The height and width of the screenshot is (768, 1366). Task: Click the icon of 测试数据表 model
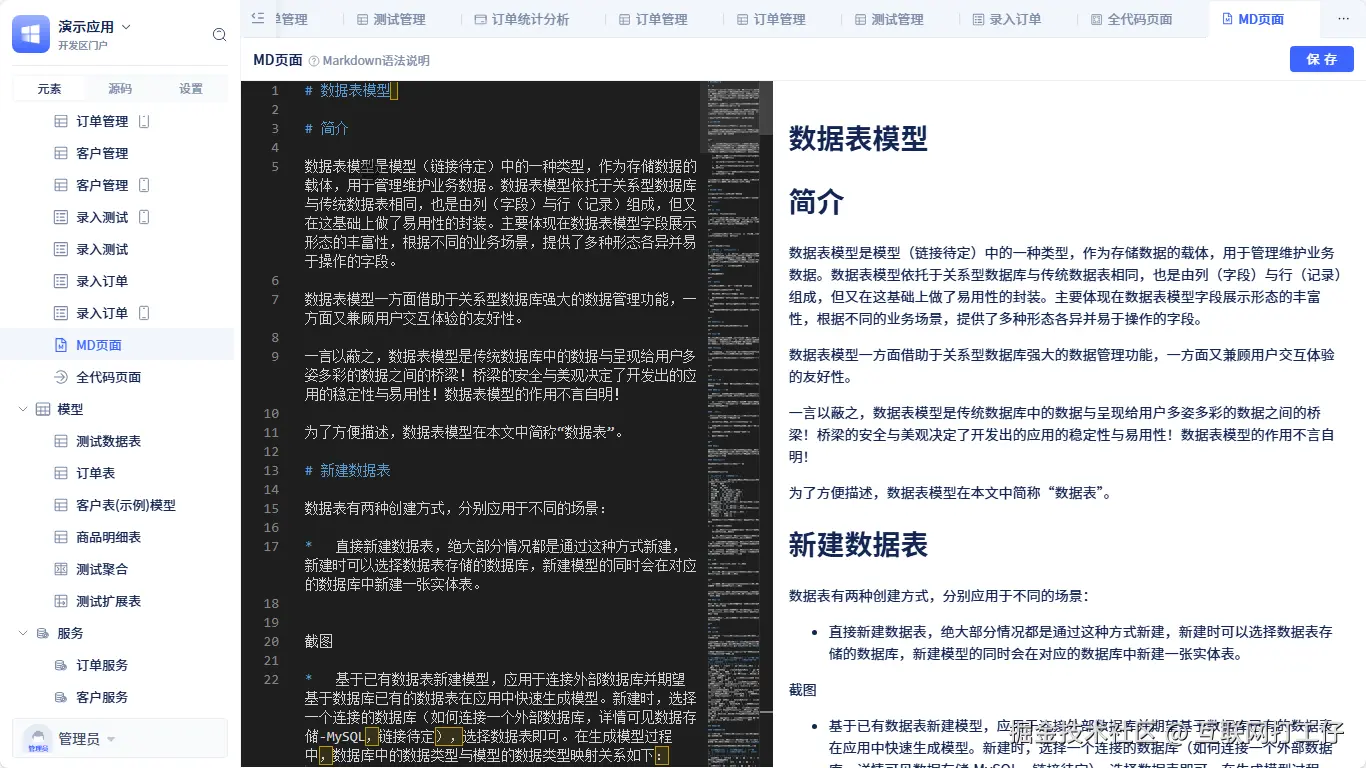(x=59, y=441)
